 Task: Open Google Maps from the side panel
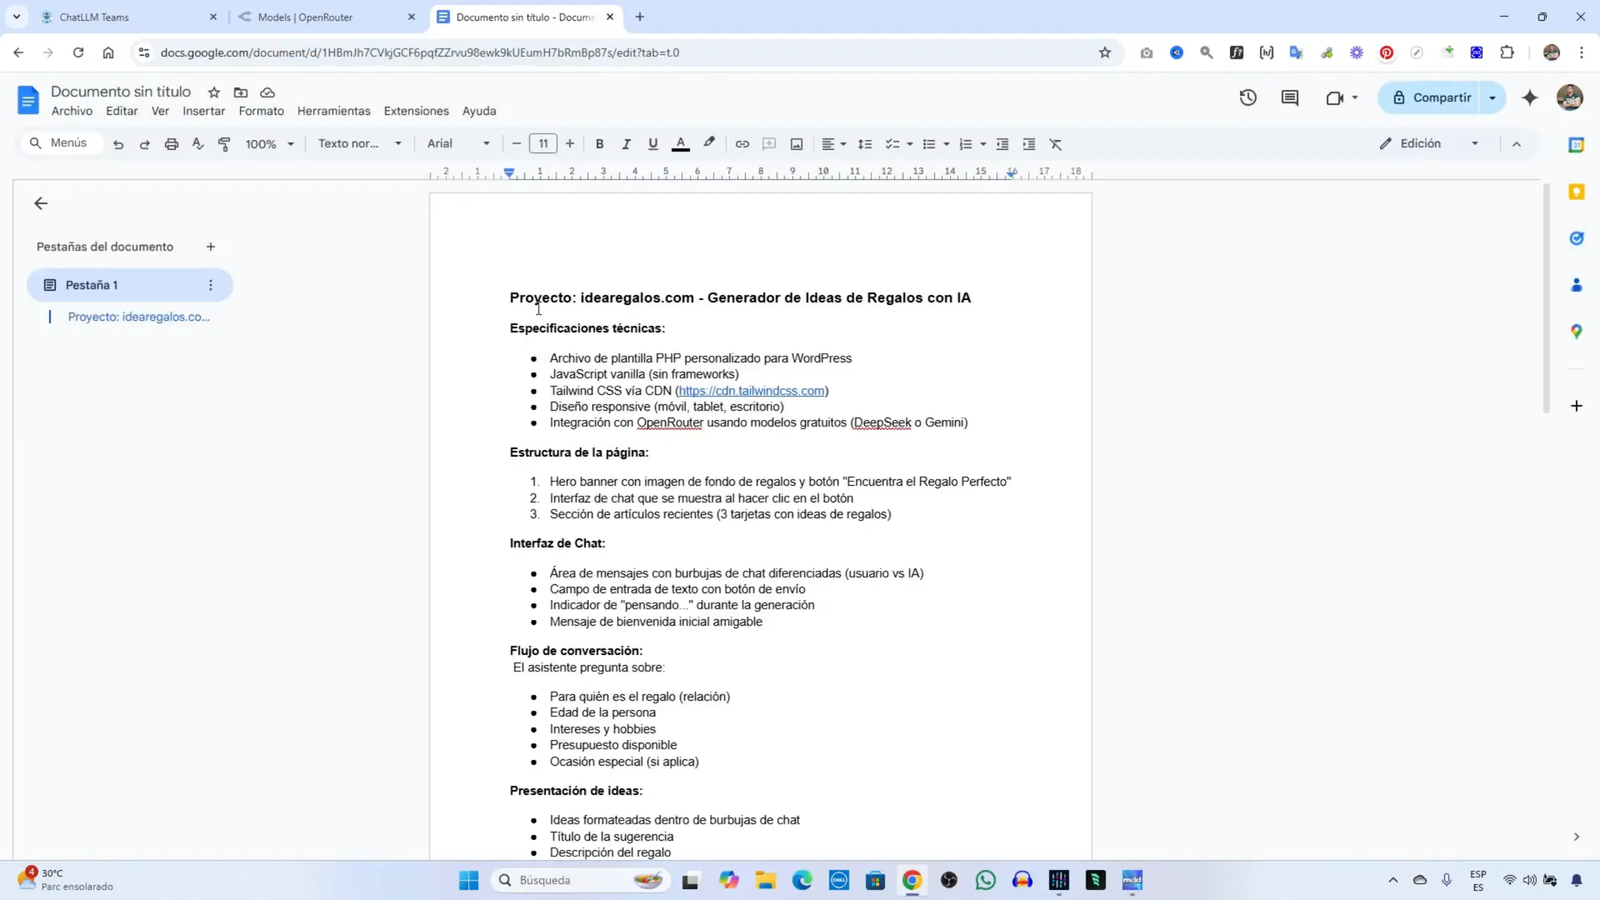[x=1576, y=331]
